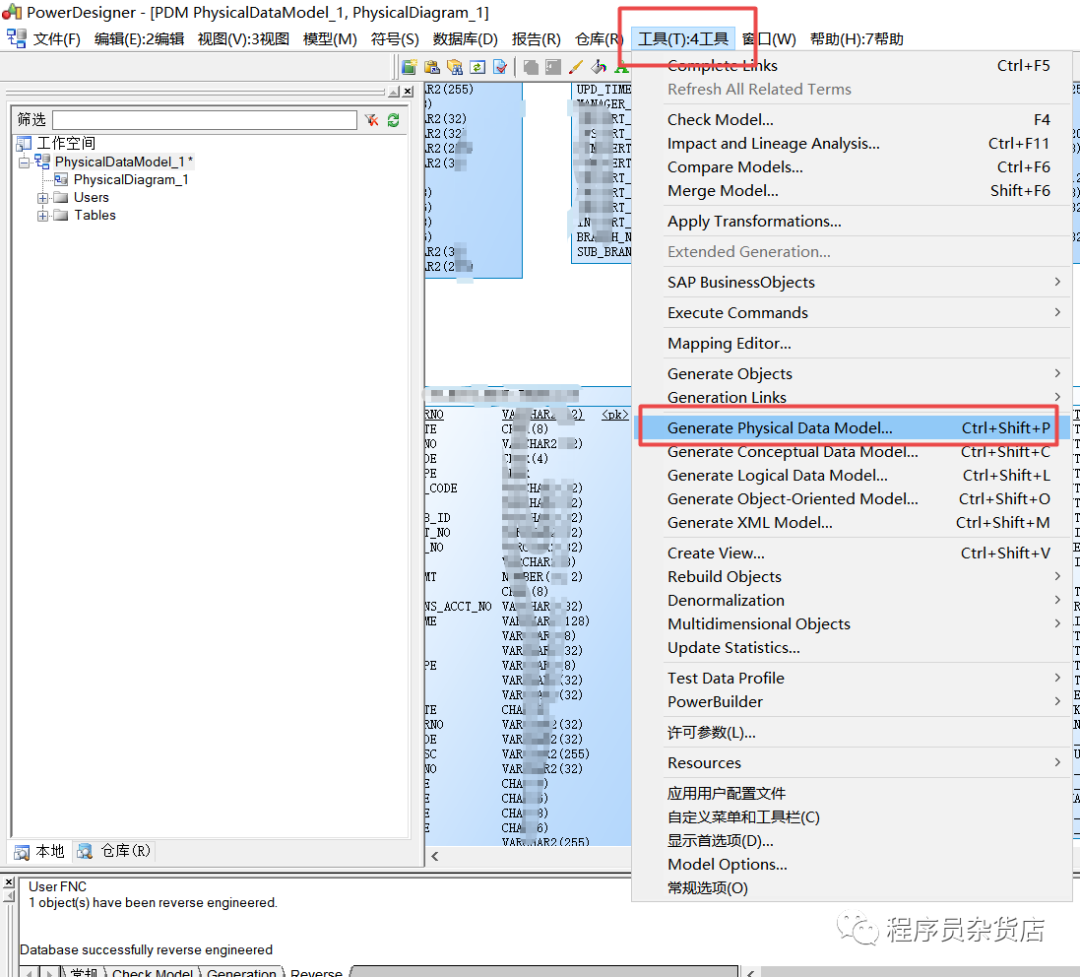Expand the Users folder in the tree
This screenshot has width=1080, height=977.
[x=43, y=198]
